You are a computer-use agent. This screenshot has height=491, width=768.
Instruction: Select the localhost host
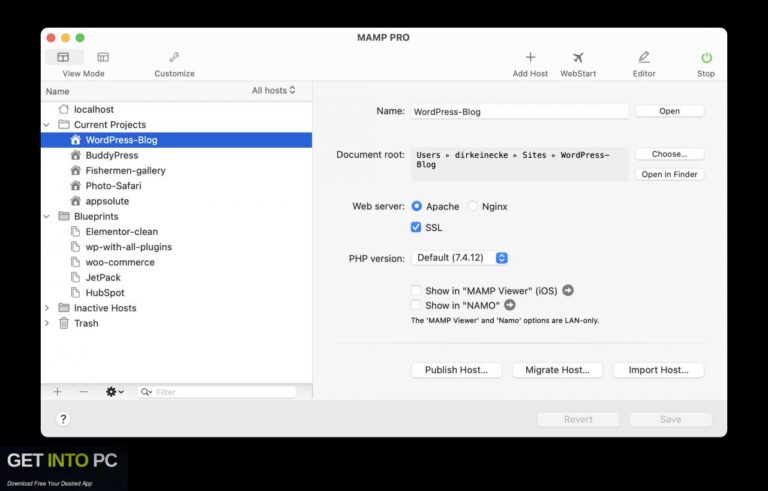[176, 109]
